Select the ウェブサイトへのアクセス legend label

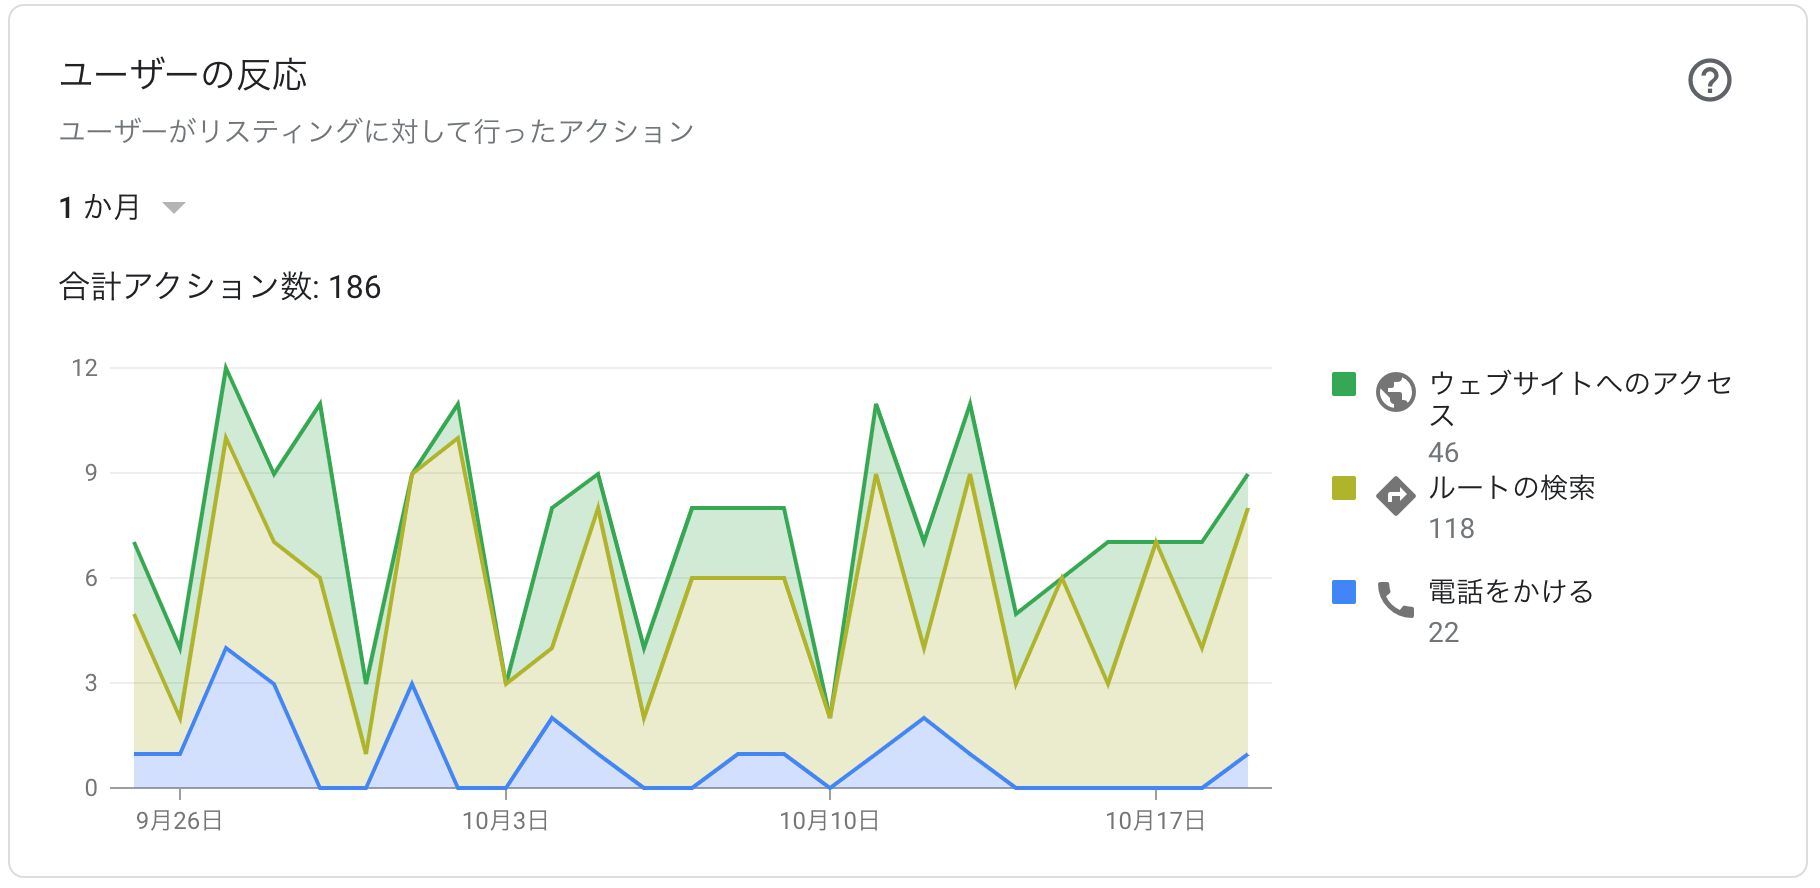pos(1580,399)
